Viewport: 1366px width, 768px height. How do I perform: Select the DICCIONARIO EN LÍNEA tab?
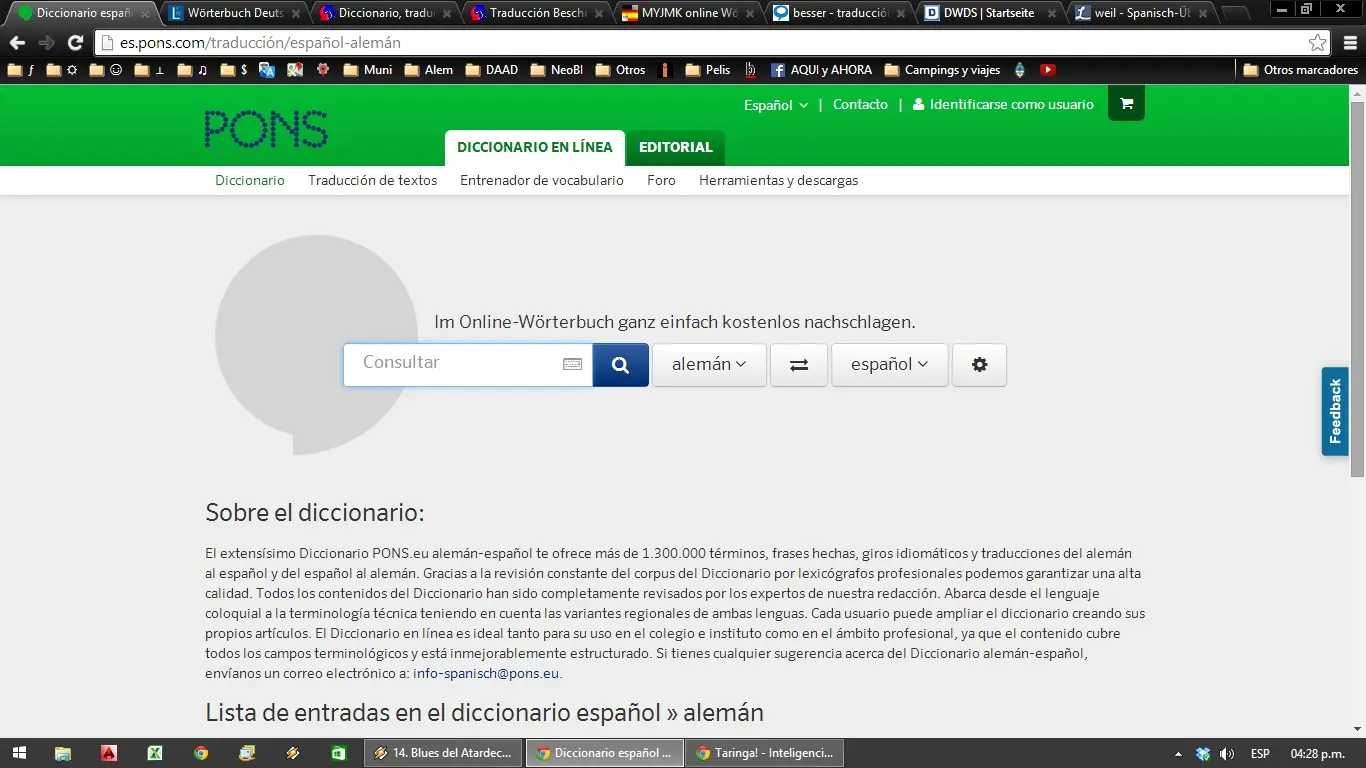tap(535, 147)
